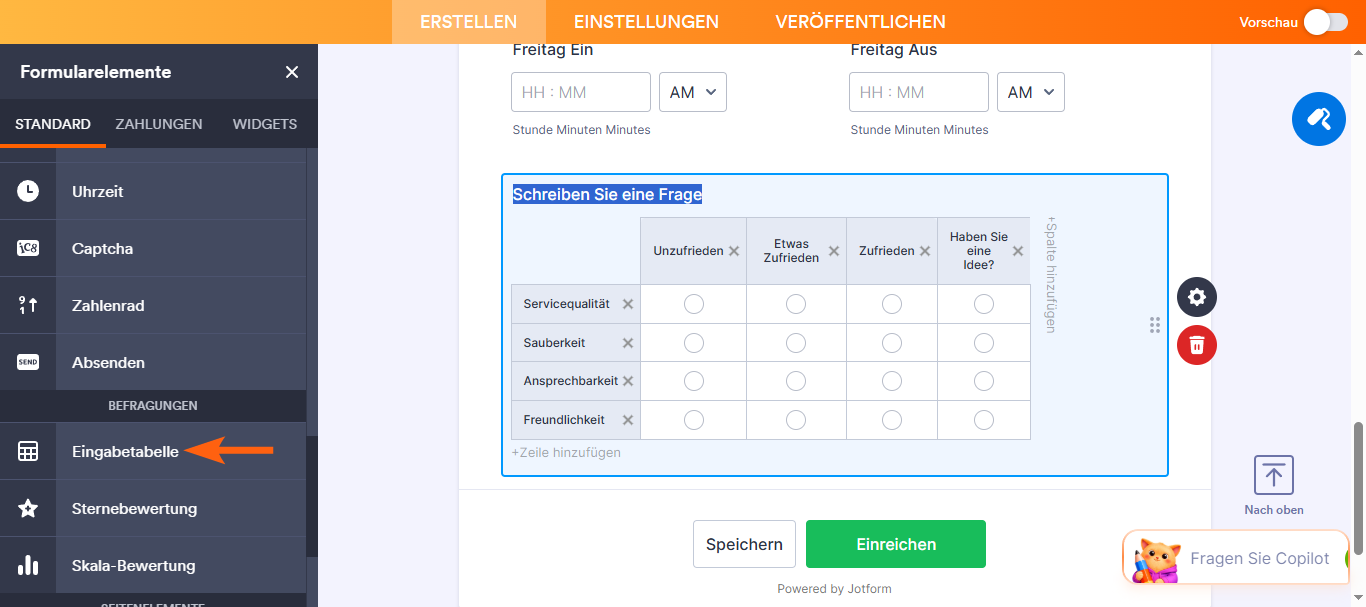Viewport: 1366px width, 607px height.
Task: Remove the Servicequalität row
Action: tap(628, 304)
